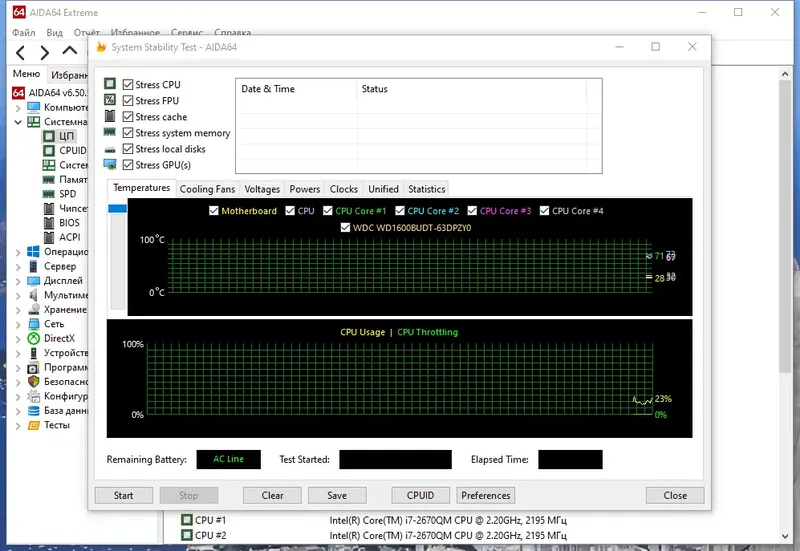The height and width of the screenshot is (551, 800).
Task: Toggle Stress local disks checkbox
Action: pyautogui.click(x=128, y=149)
